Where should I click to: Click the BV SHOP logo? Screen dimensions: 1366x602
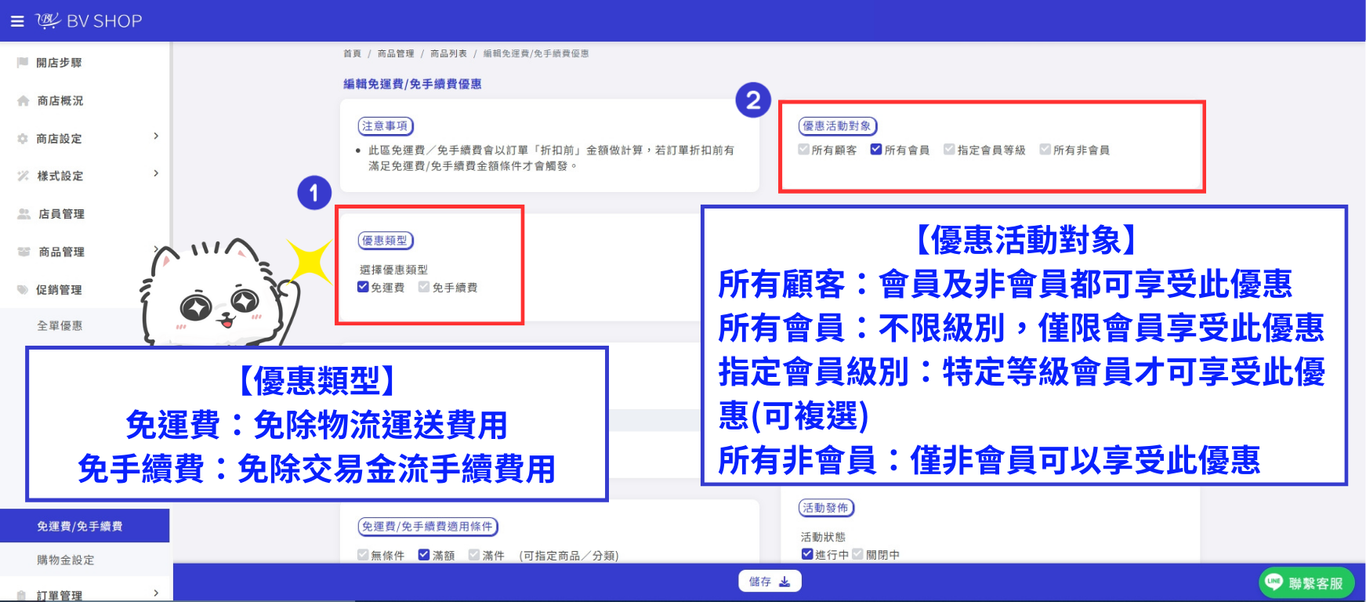click(88, 21)
